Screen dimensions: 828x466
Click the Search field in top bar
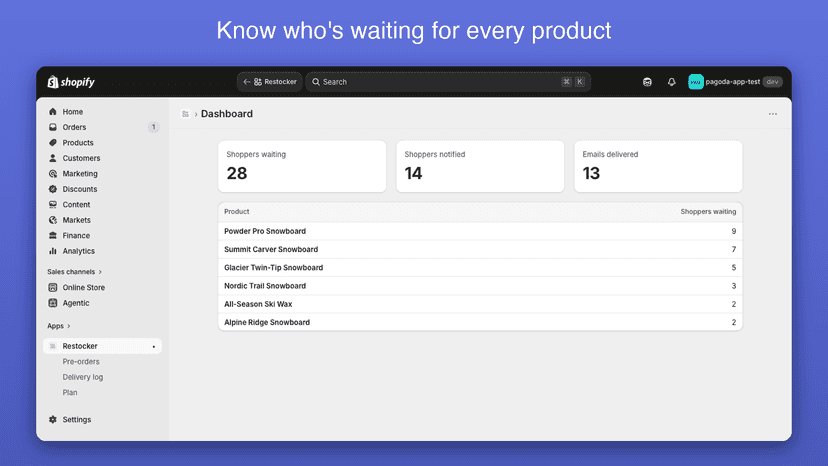448,82
